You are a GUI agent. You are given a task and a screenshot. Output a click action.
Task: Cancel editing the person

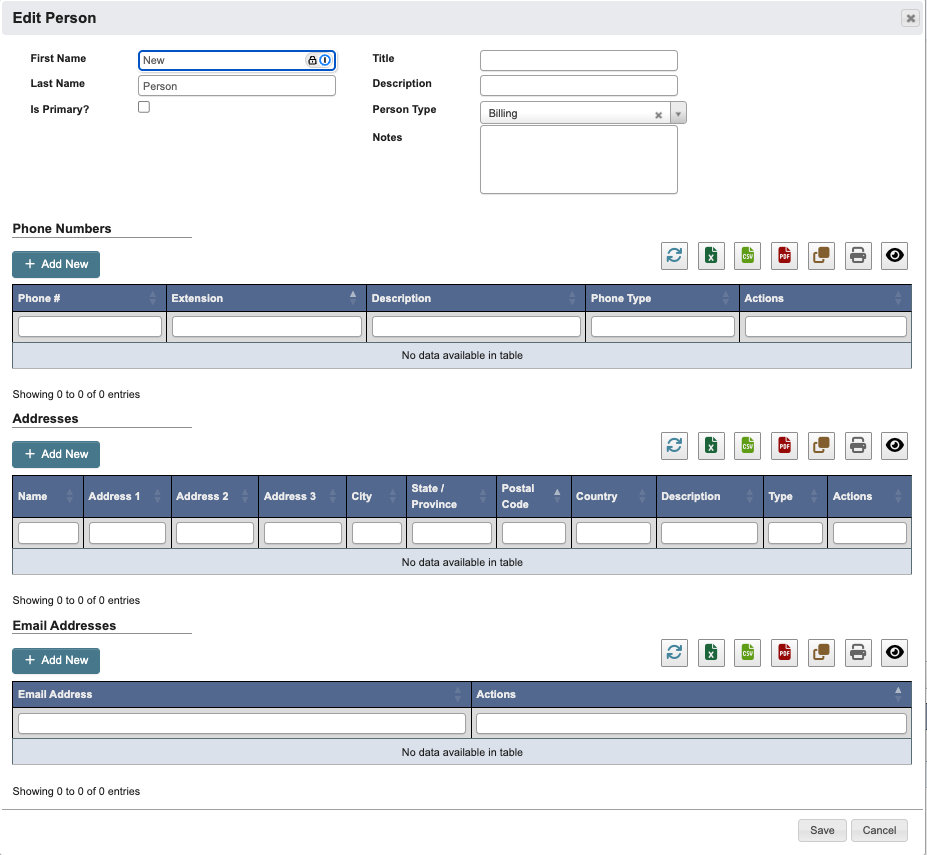click(x=879, y=830)
